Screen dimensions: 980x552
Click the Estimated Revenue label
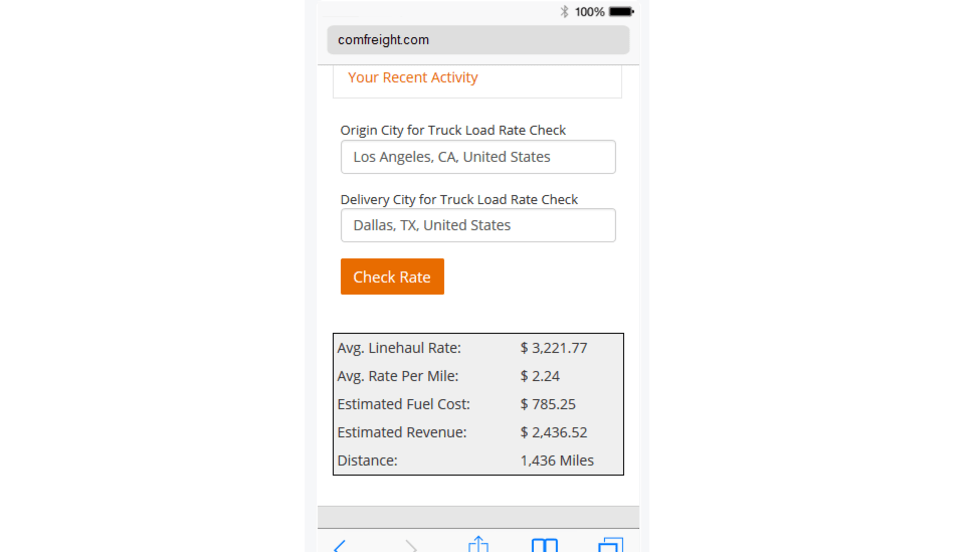(402, 432)
